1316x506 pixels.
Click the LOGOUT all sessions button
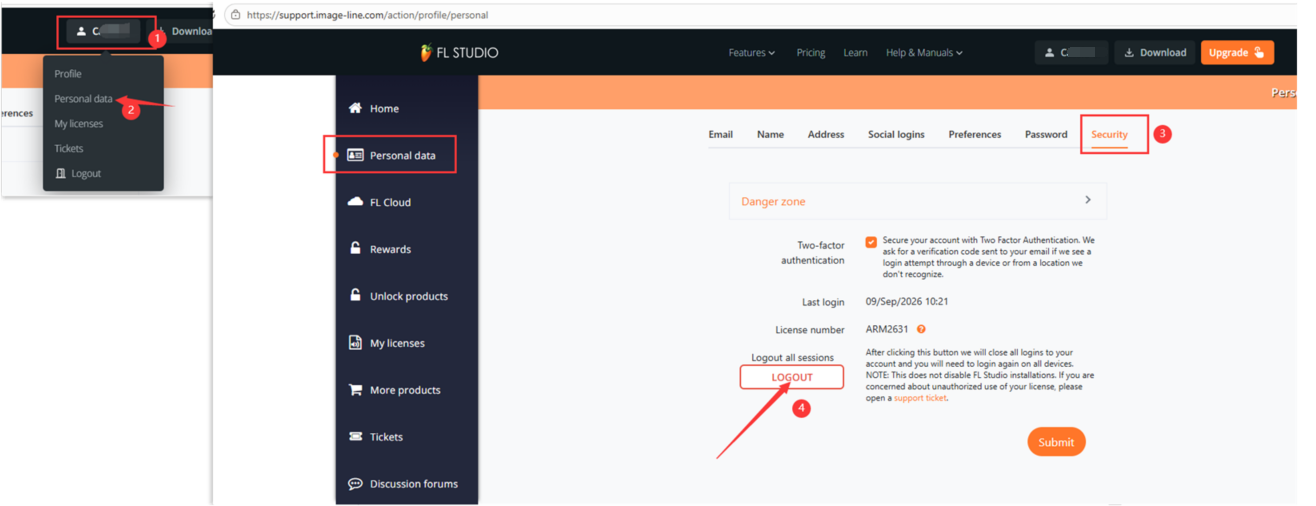tap(792, 377)
